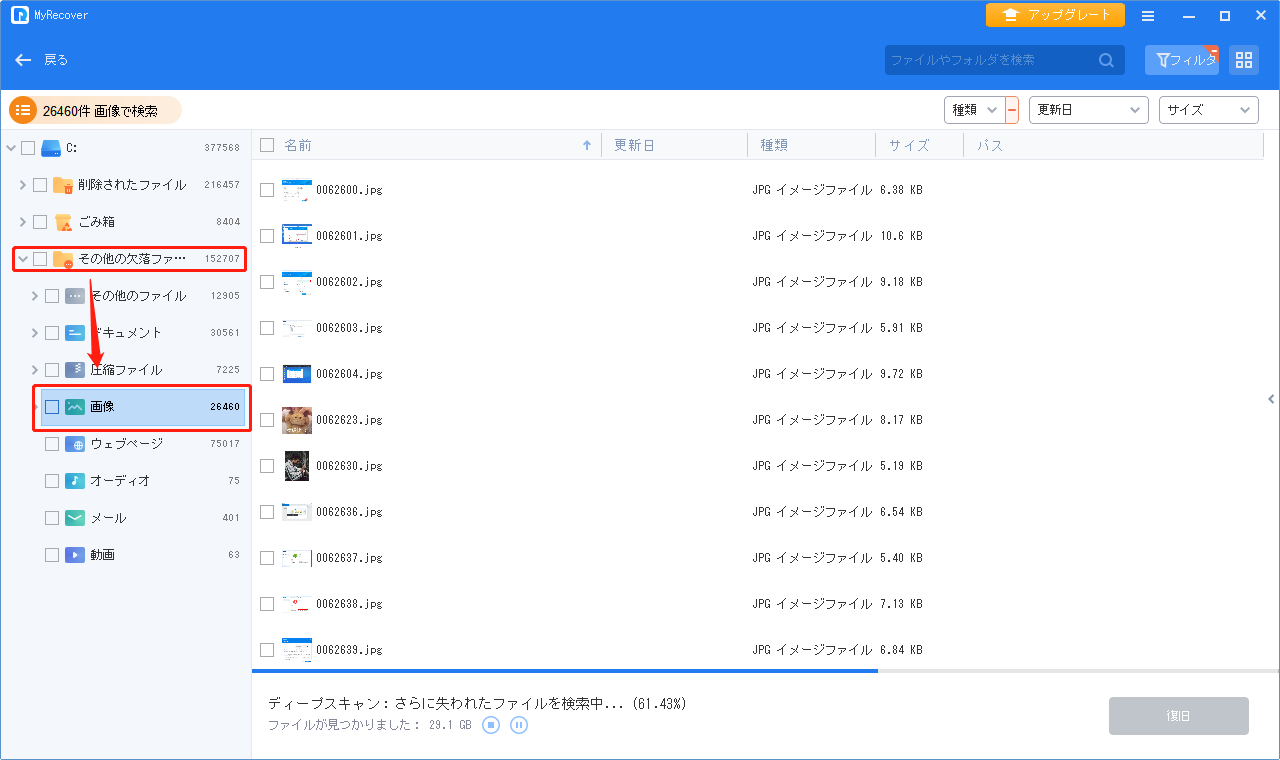Image resolution: width=1280 pixels, height=760 pixels.
Task: Stop the deep scan
Action: (491, 725)
